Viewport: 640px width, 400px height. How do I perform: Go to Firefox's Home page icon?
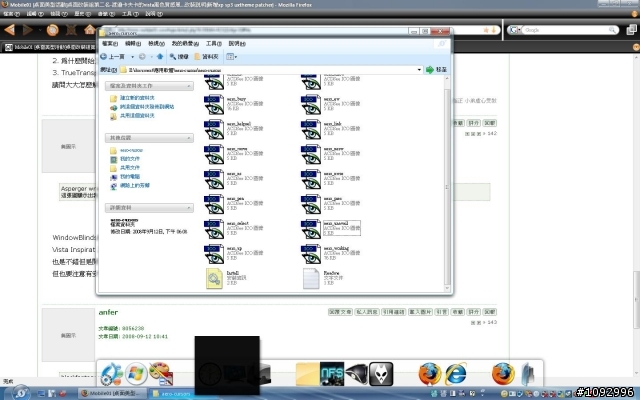(x=90, y=29)
